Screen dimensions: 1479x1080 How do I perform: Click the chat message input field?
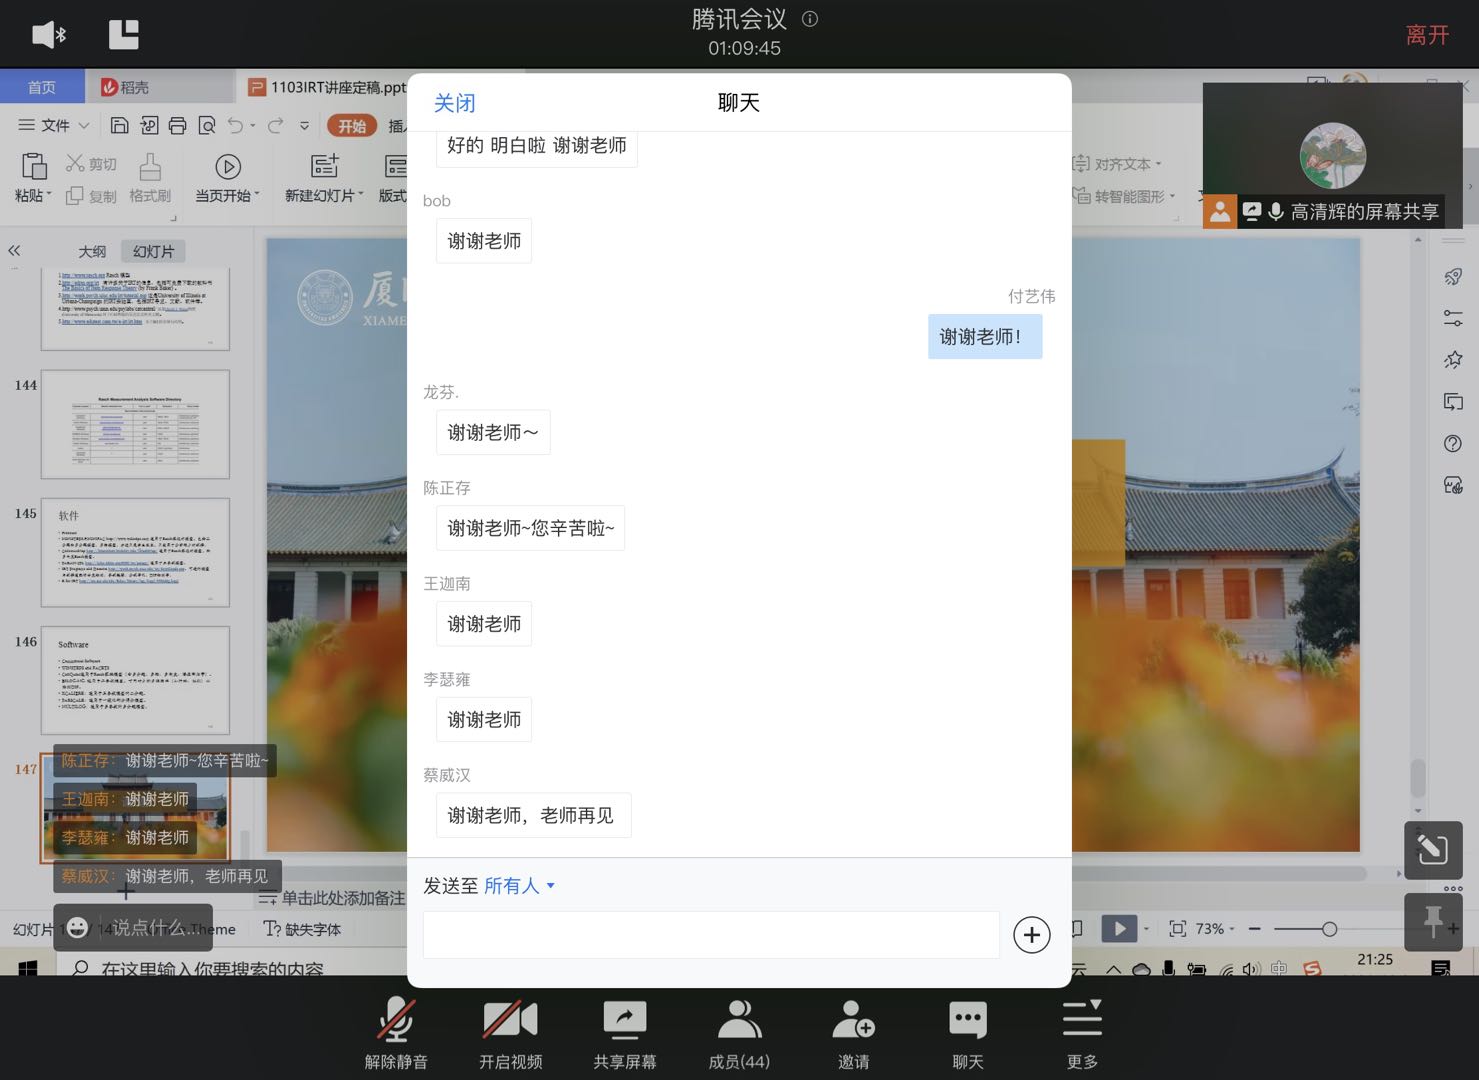click(711, 935)
